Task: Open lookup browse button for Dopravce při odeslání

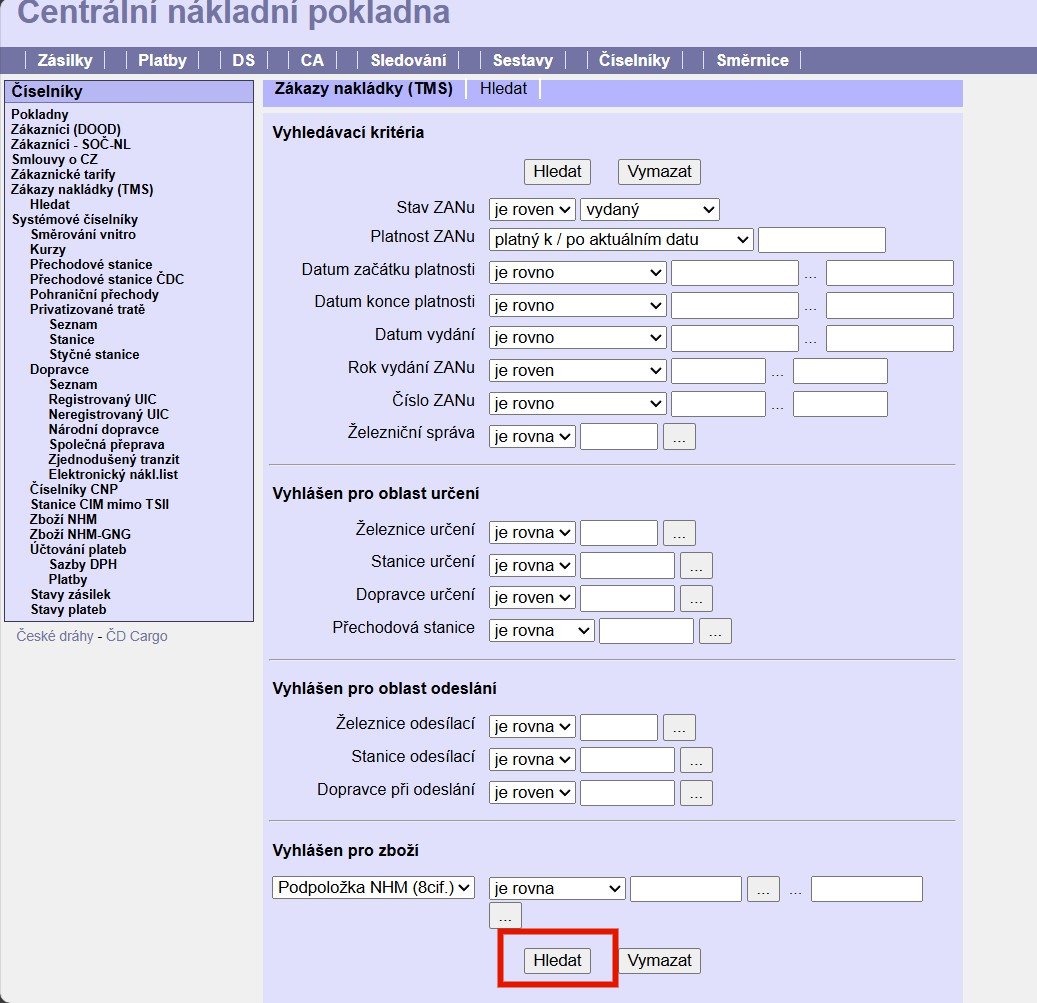Action: click(x=696, y=793)
